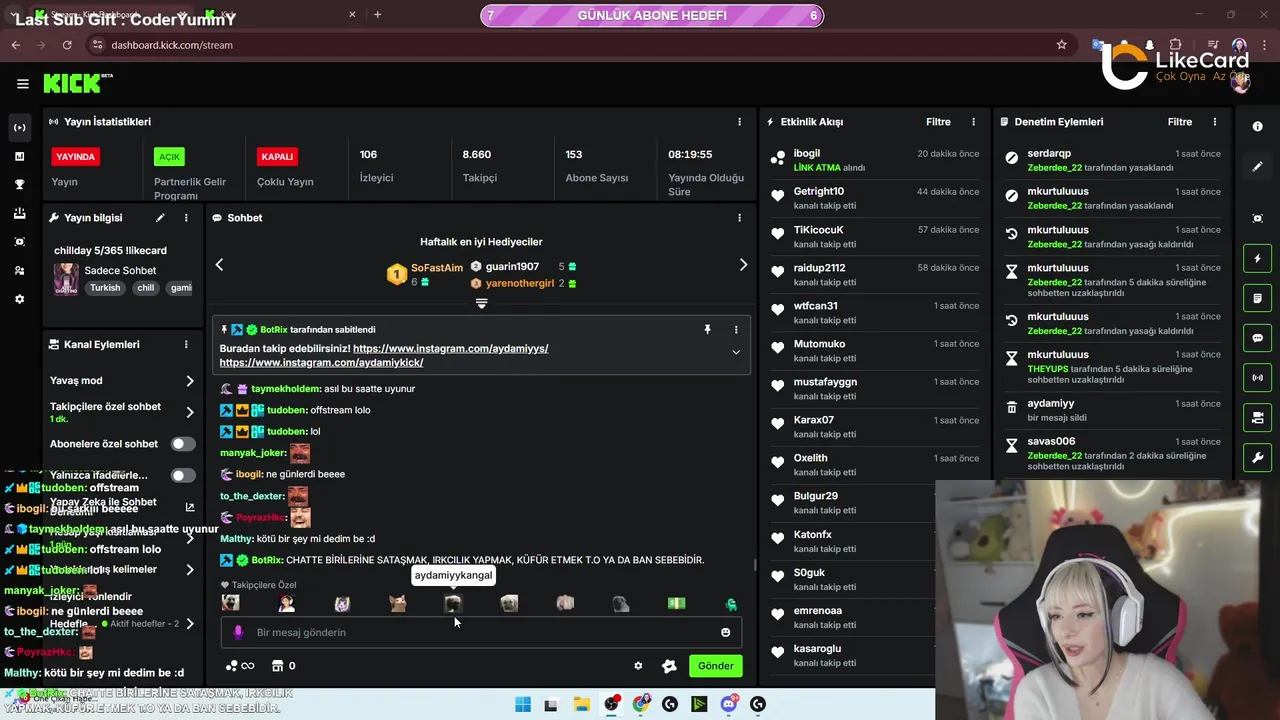Open Filtre in Denetim Eylemleri panel
The height and width of the screenshot is (720, 1280).
(x=1180, y=121)
